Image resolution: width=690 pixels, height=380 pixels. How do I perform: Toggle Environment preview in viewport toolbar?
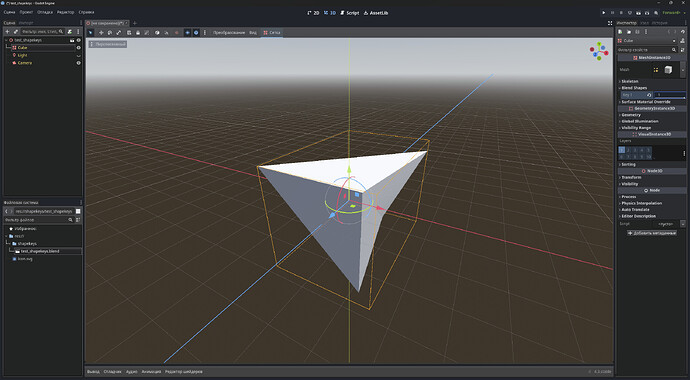click(196, 33)
